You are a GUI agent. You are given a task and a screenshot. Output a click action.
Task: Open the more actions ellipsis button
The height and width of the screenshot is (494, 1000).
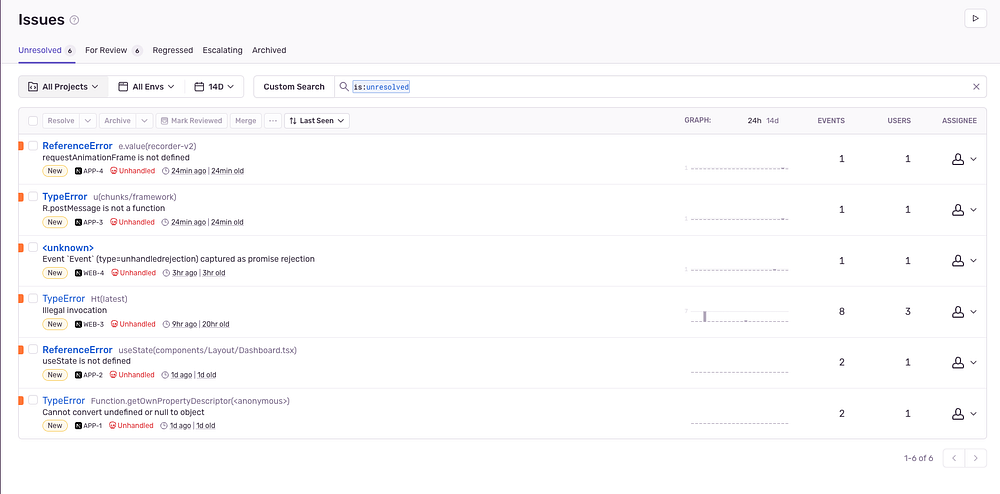tap(273, 121)
